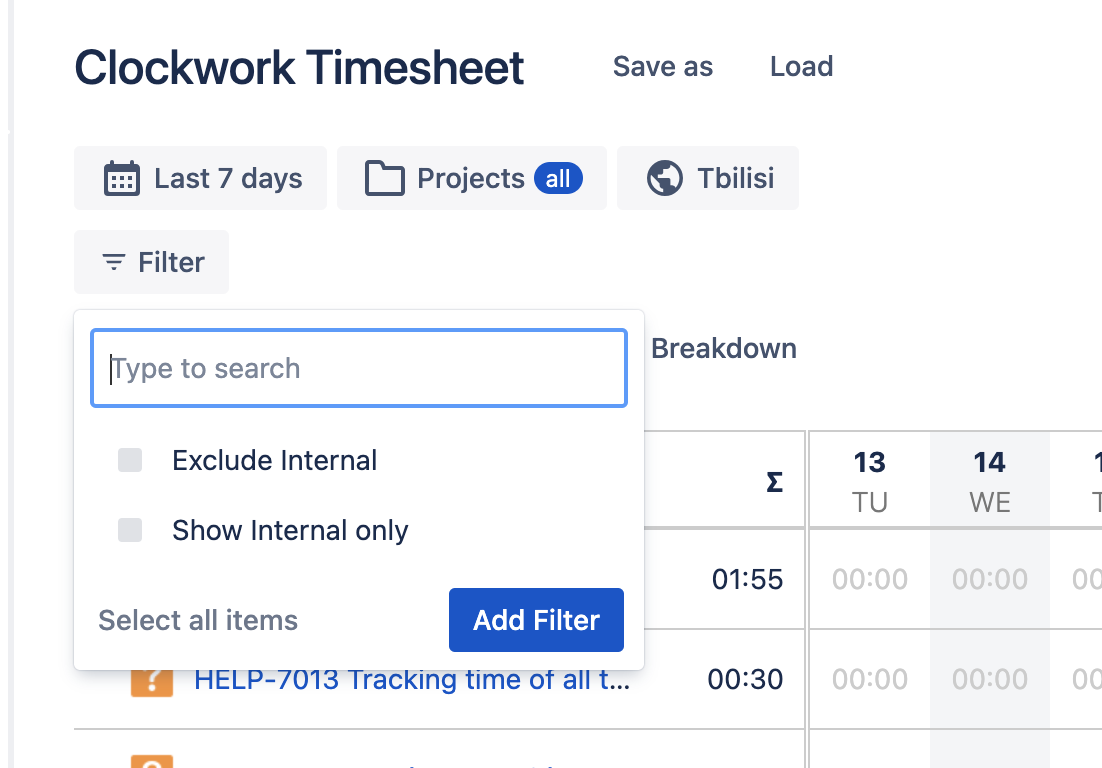1102x768 pixels.
Task: Click the folder icon on the Projects button
Action: click(x=388, y=177)
